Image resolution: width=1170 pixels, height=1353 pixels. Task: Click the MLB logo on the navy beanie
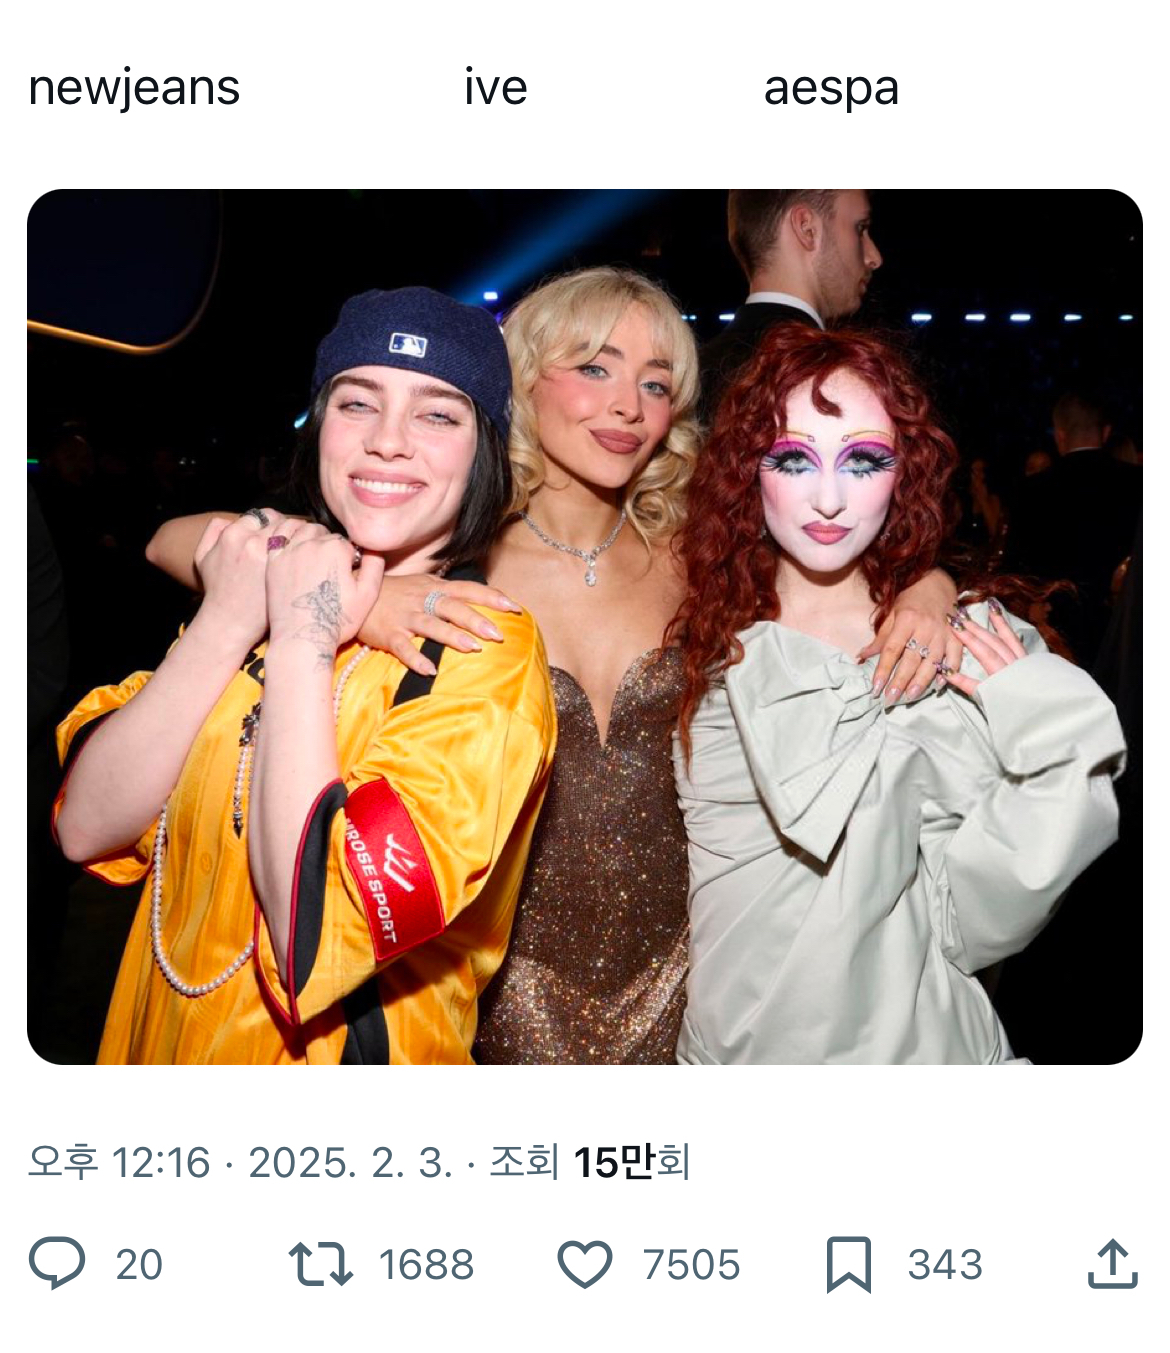(408, 345)
